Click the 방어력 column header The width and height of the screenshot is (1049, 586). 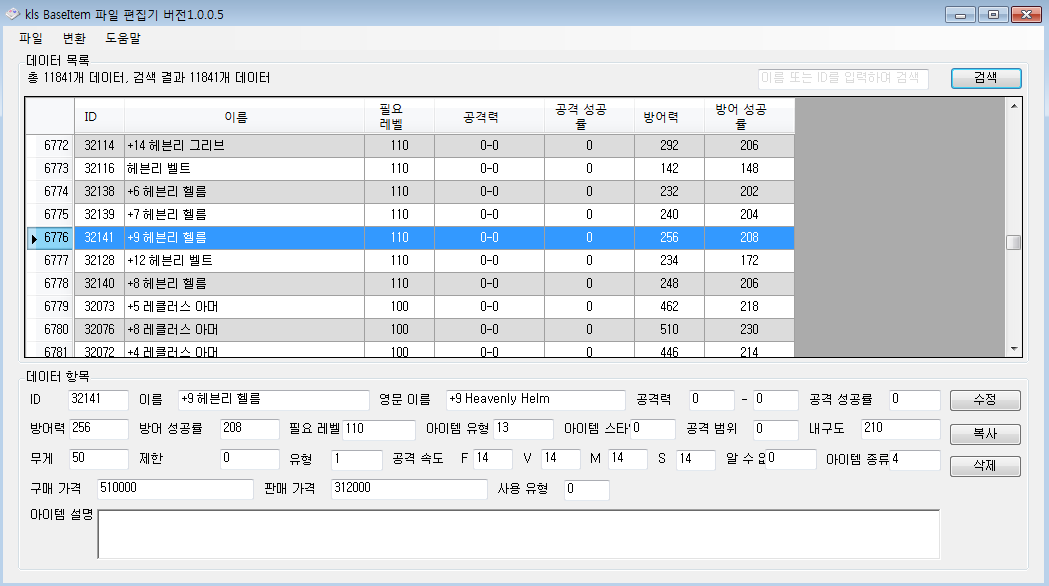(x=669, y=117)
